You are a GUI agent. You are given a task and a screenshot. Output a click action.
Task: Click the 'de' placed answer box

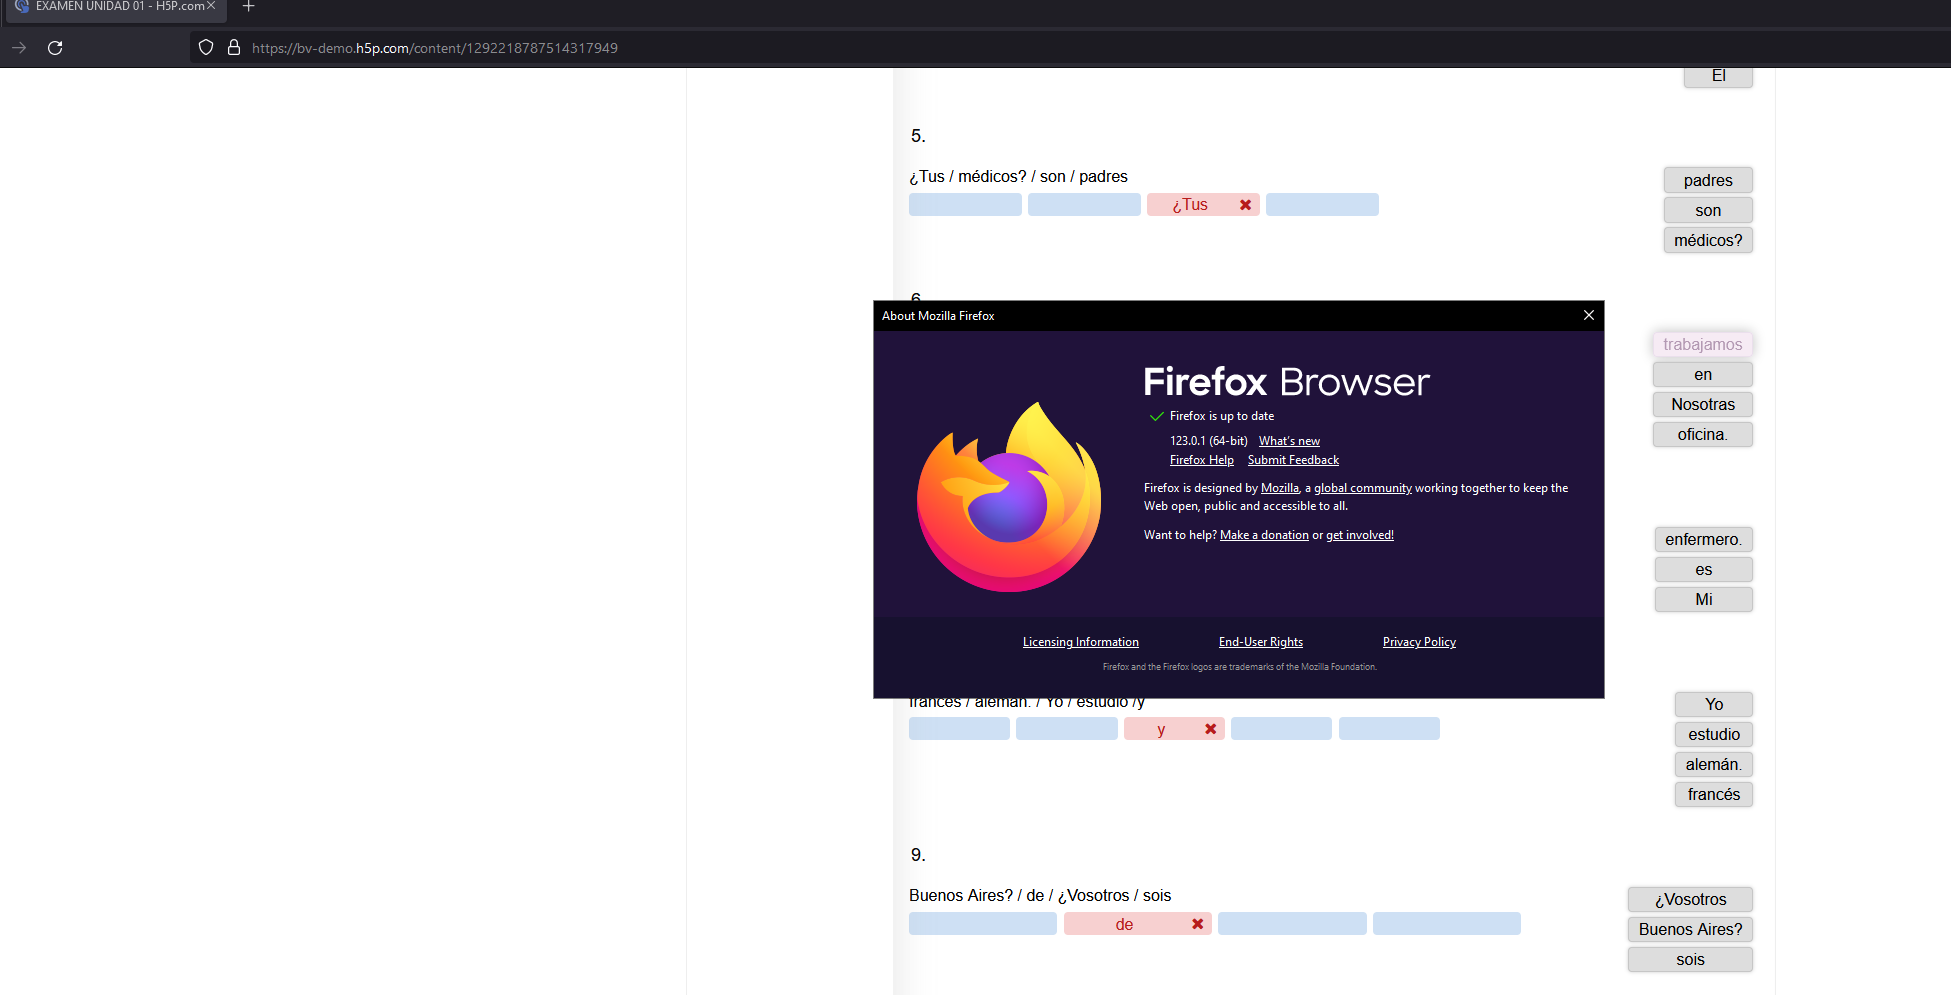click(1138, 924)
